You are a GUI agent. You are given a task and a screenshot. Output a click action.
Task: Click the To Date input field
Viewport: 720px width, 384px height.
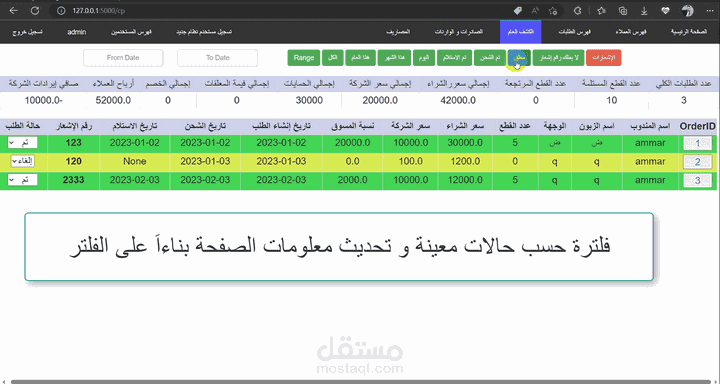click(217, 58)
